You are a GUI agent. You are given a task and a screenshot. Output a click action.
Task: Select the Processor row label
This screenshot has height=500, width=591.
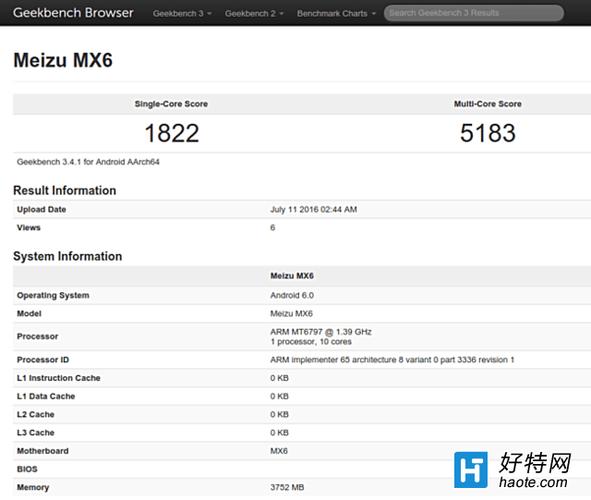37,336
